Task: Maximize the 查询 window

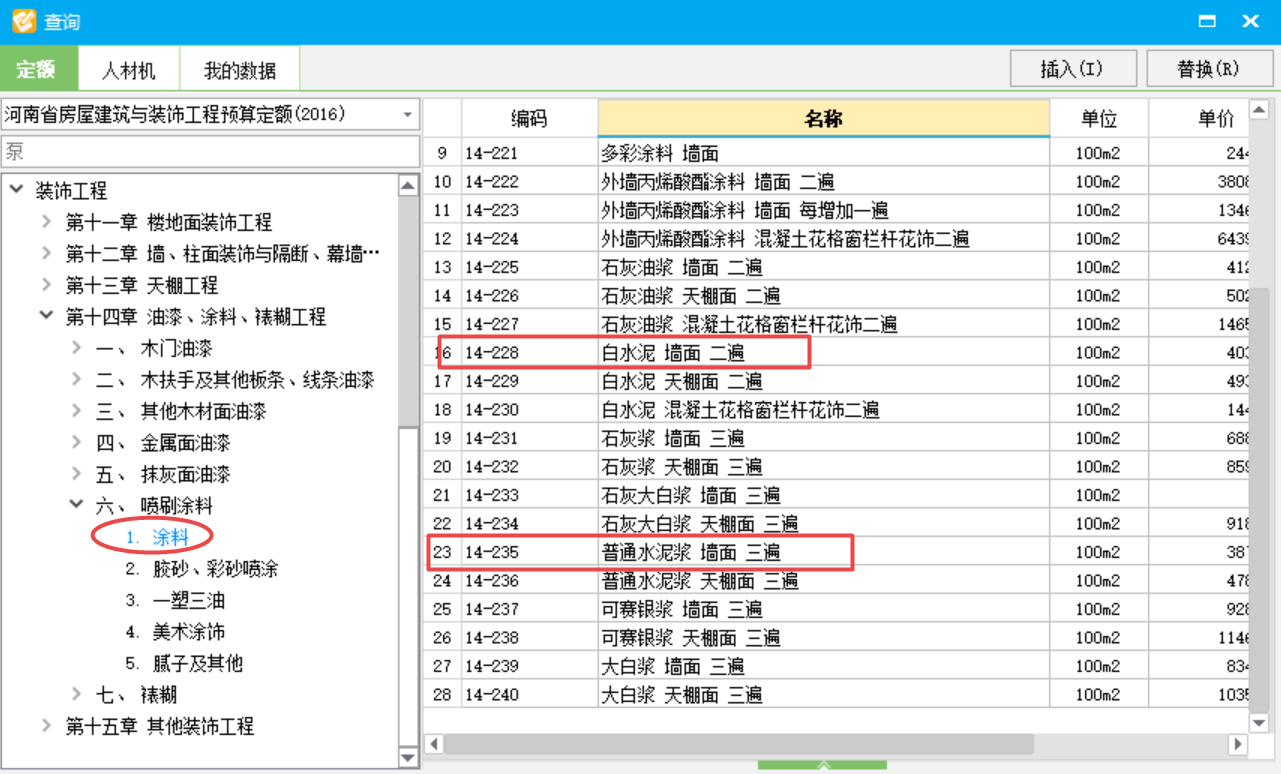Action: coord(1208,21)
